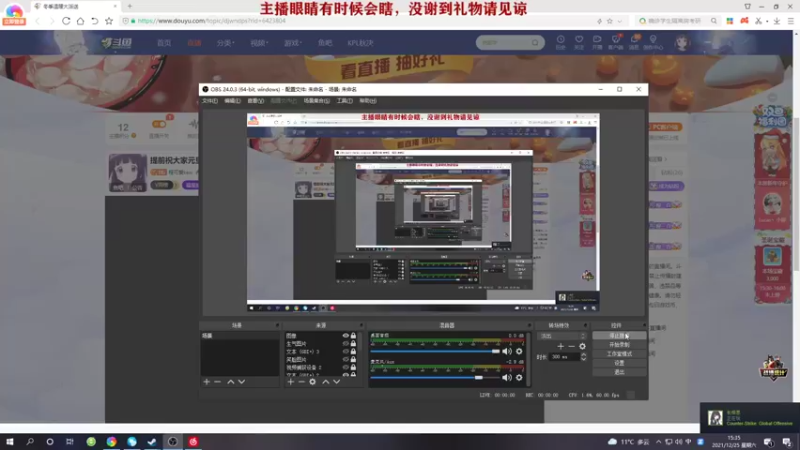This screenshot has height=450, width=800.
Task: Move the scene down in the scenes list
Action: click(241, 382)
